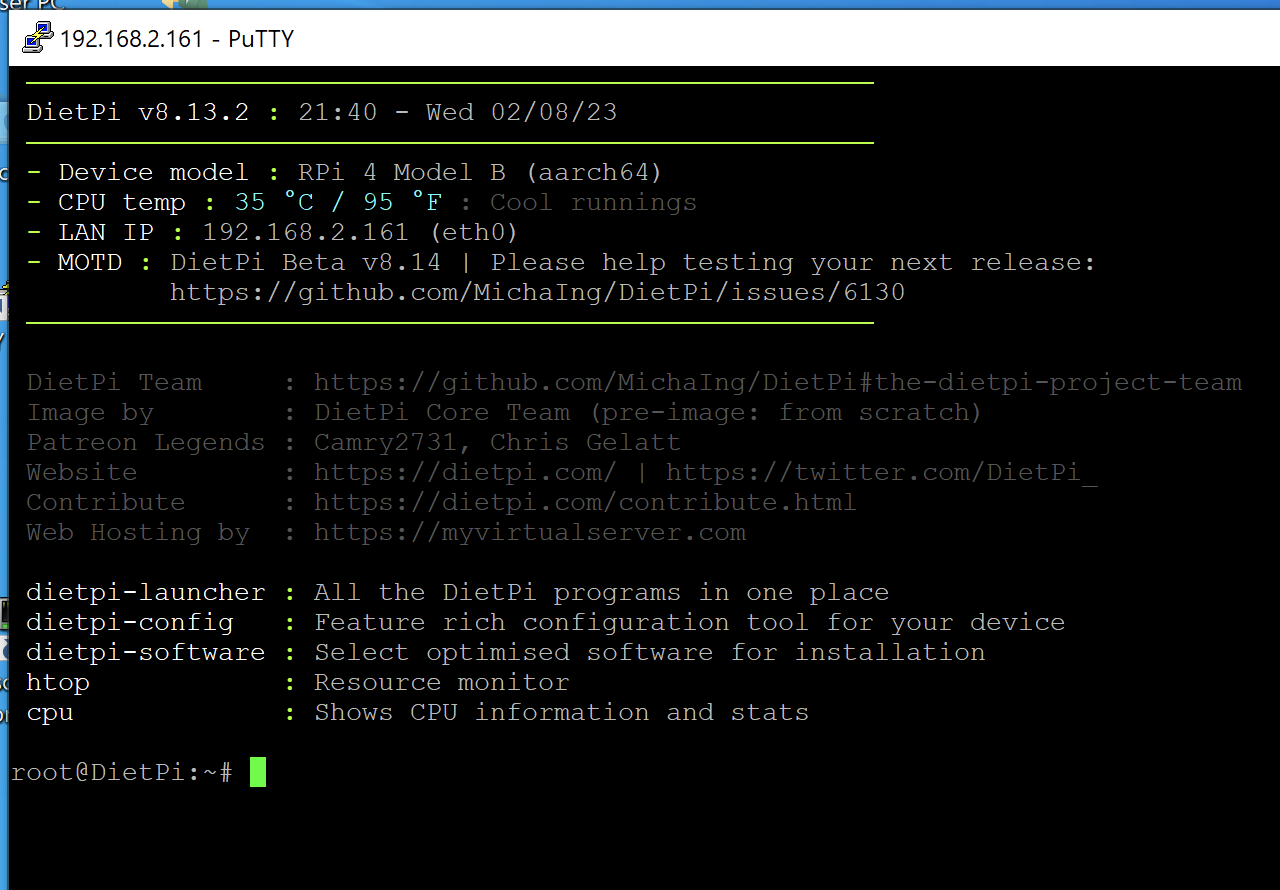Click the myvirtualserver.com URL

click(529, 532)
